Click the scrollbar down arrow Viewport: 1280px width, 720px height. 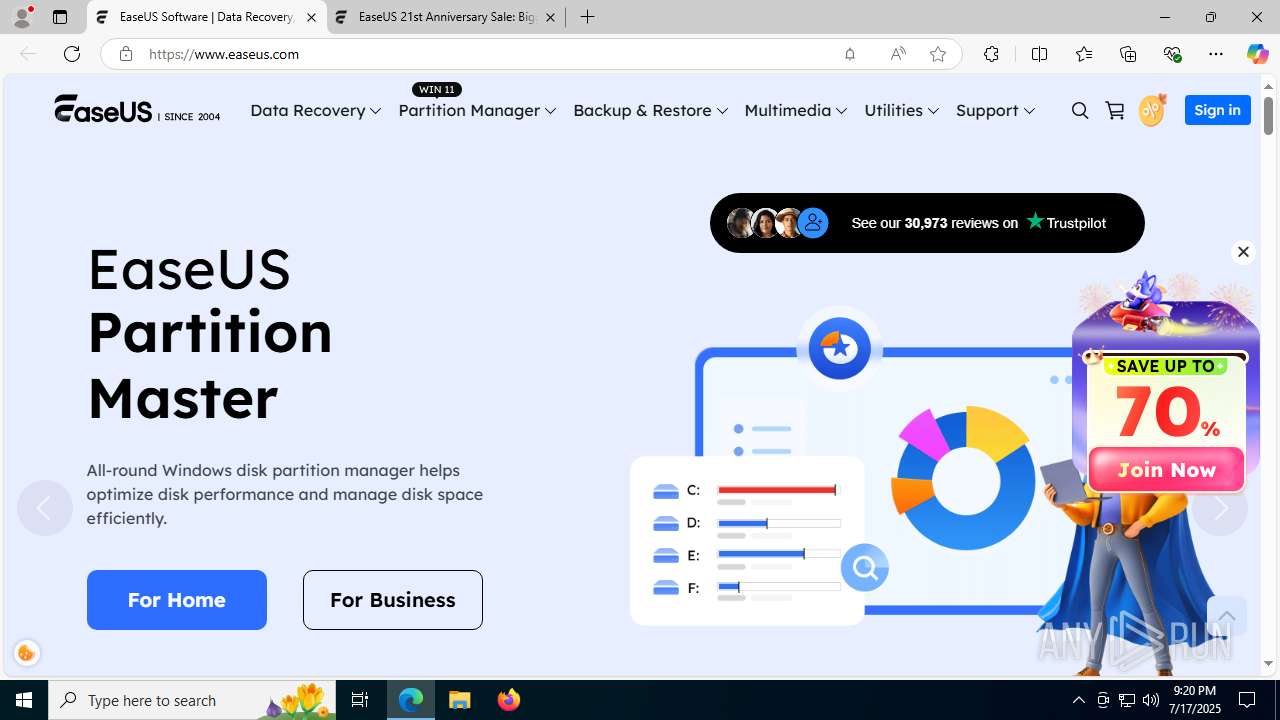1268,664
